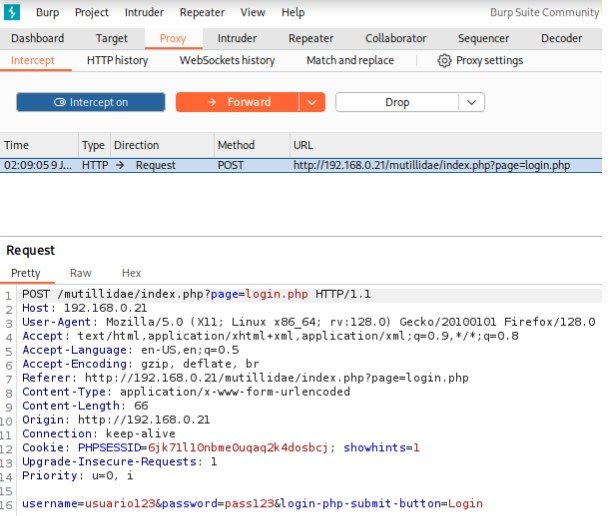Switch to the Dashboard tab

point(37,39)
